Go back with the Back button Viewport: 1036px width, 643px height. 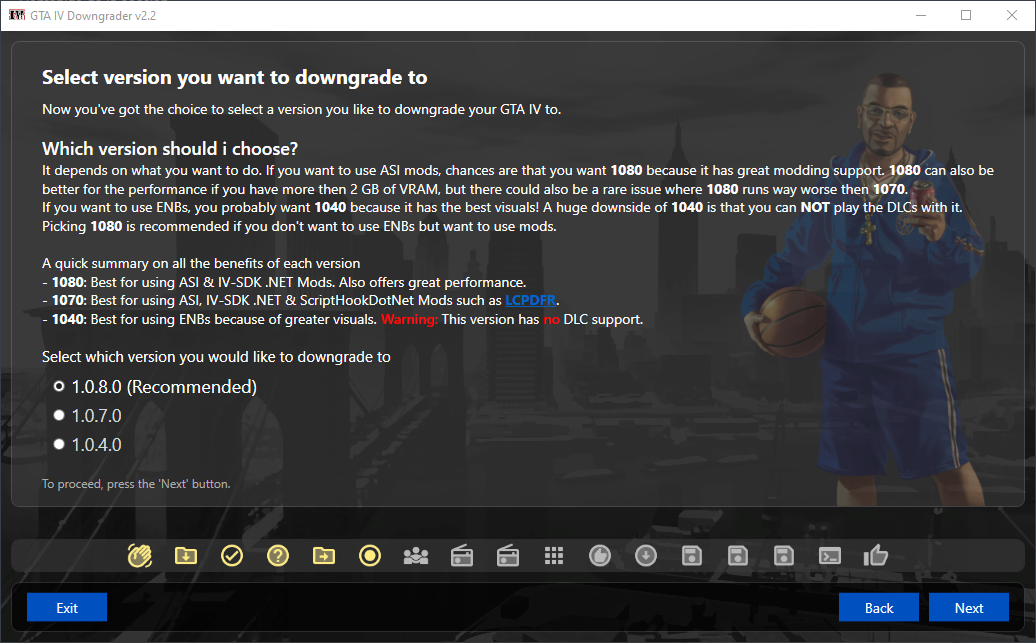pyautogui.click(x=879, y=607)
